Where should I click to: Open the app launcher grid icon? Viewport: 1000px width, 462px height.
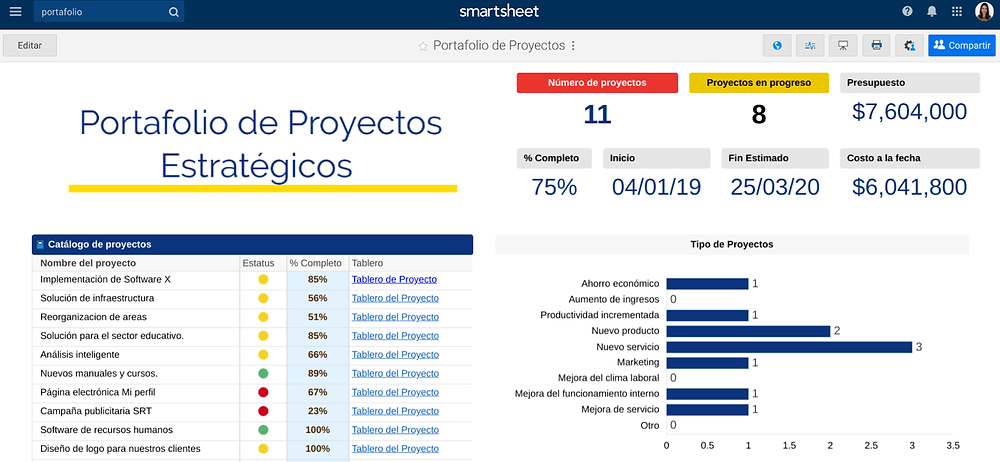(957, 11)
